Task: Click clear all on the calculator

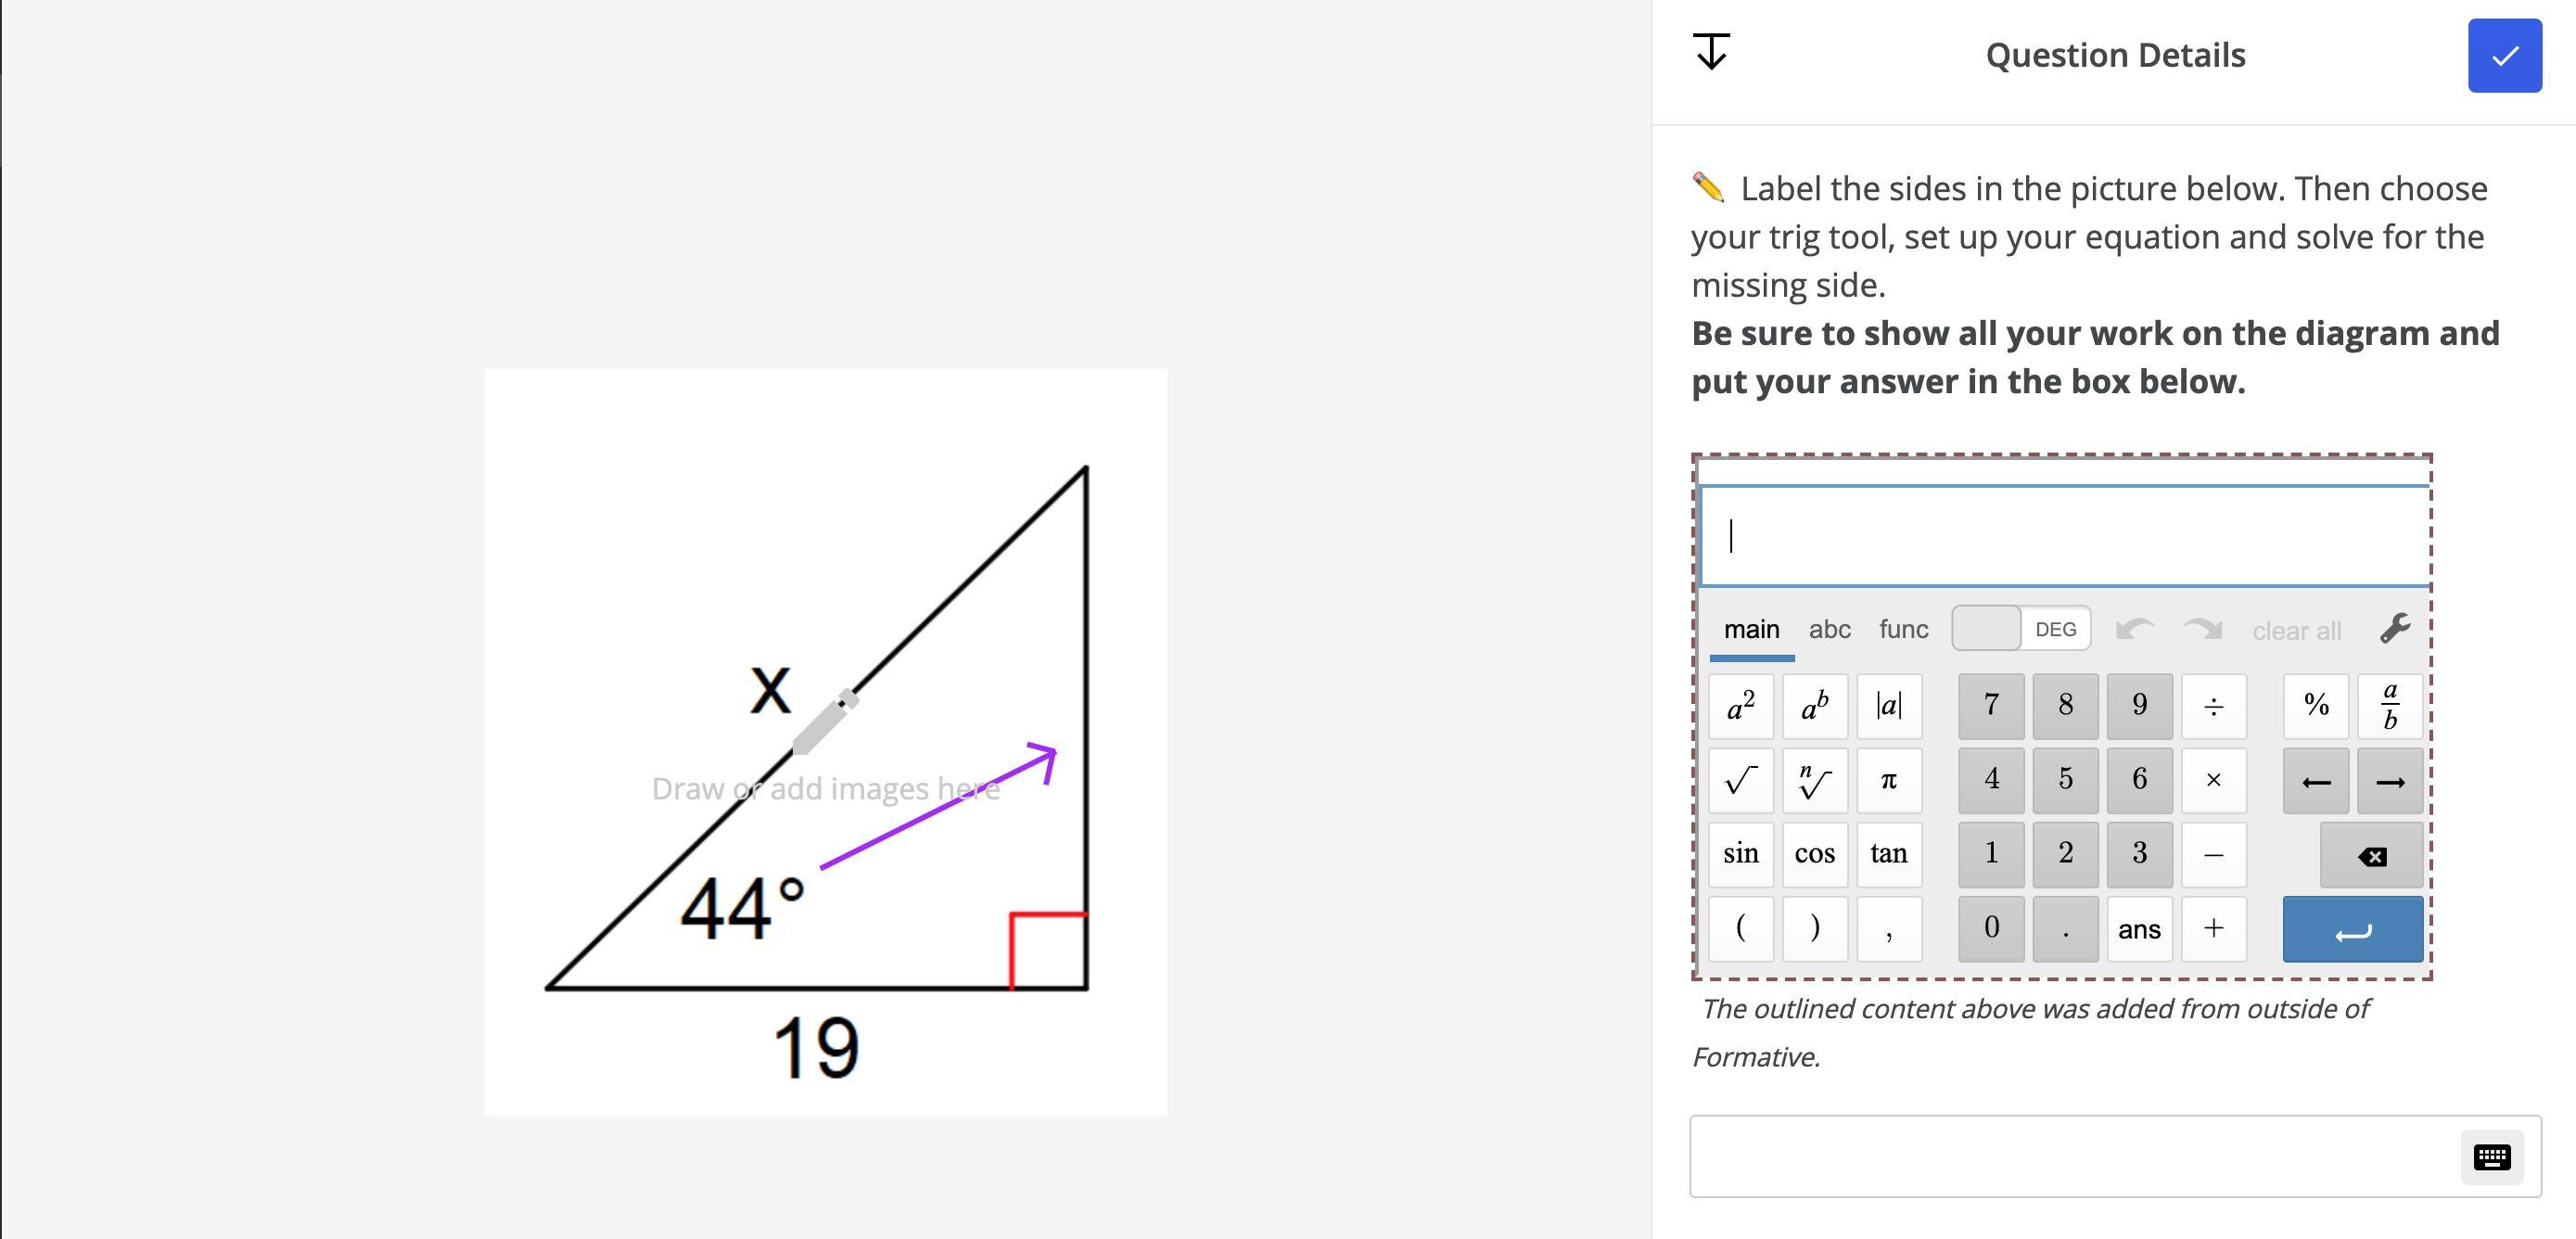Action: point(2296,631)
